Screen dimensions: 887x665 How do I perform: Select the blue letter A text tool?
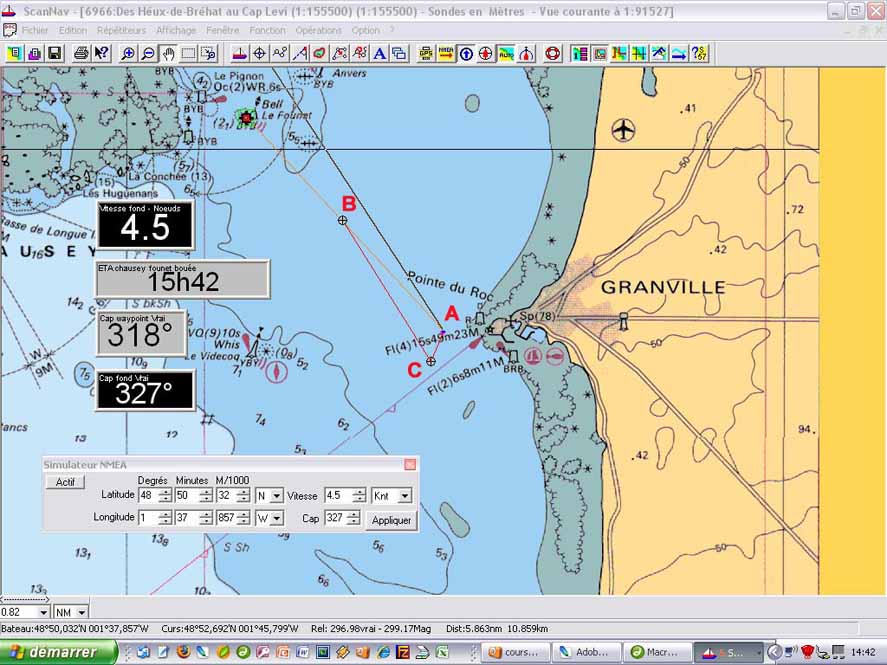380,54
